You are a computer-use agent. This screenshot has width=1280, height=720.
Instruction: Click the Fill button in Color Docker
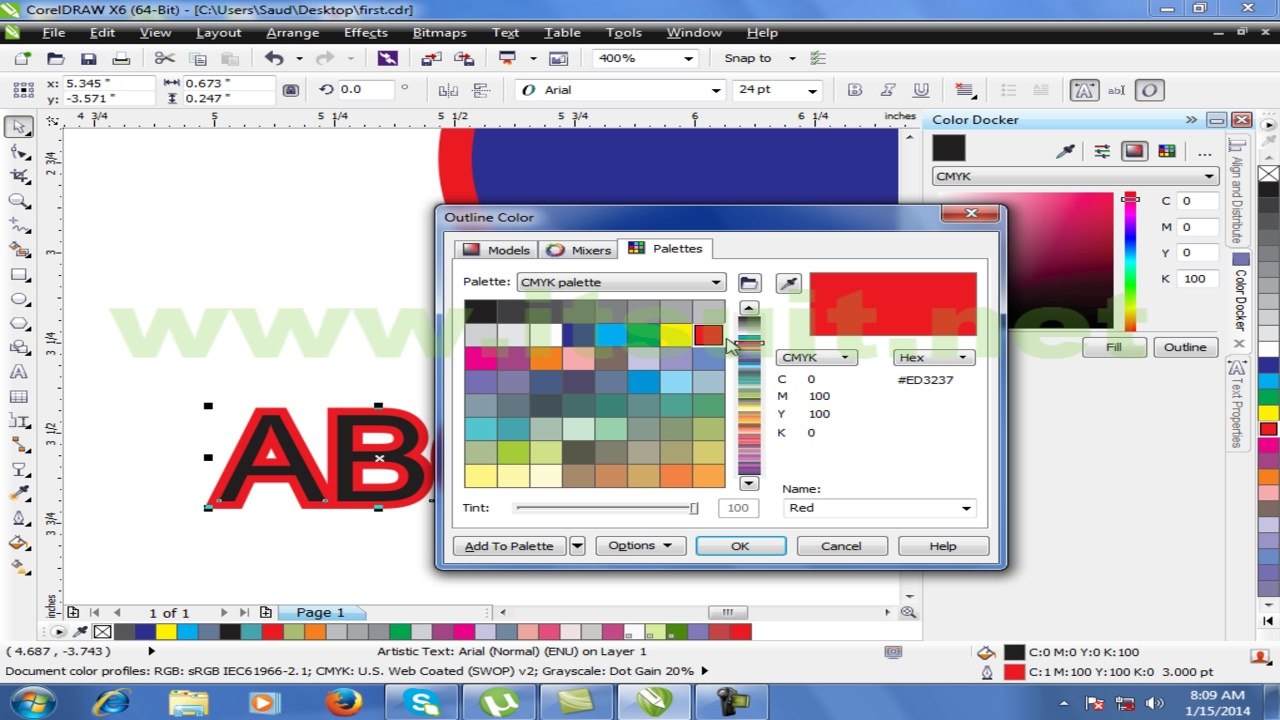[1114, 347]
